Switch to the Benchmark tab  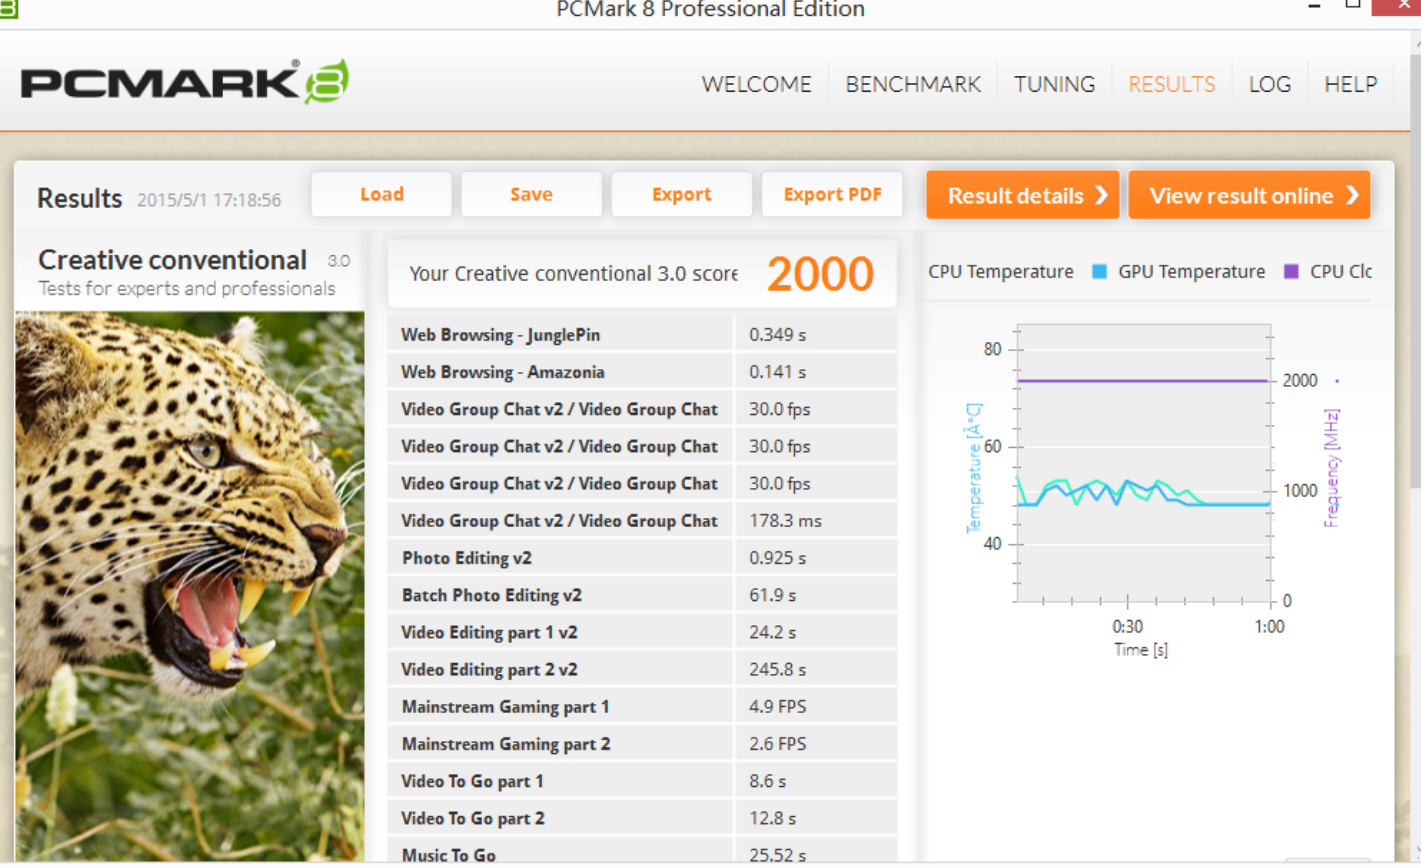[x=913, y=85]
